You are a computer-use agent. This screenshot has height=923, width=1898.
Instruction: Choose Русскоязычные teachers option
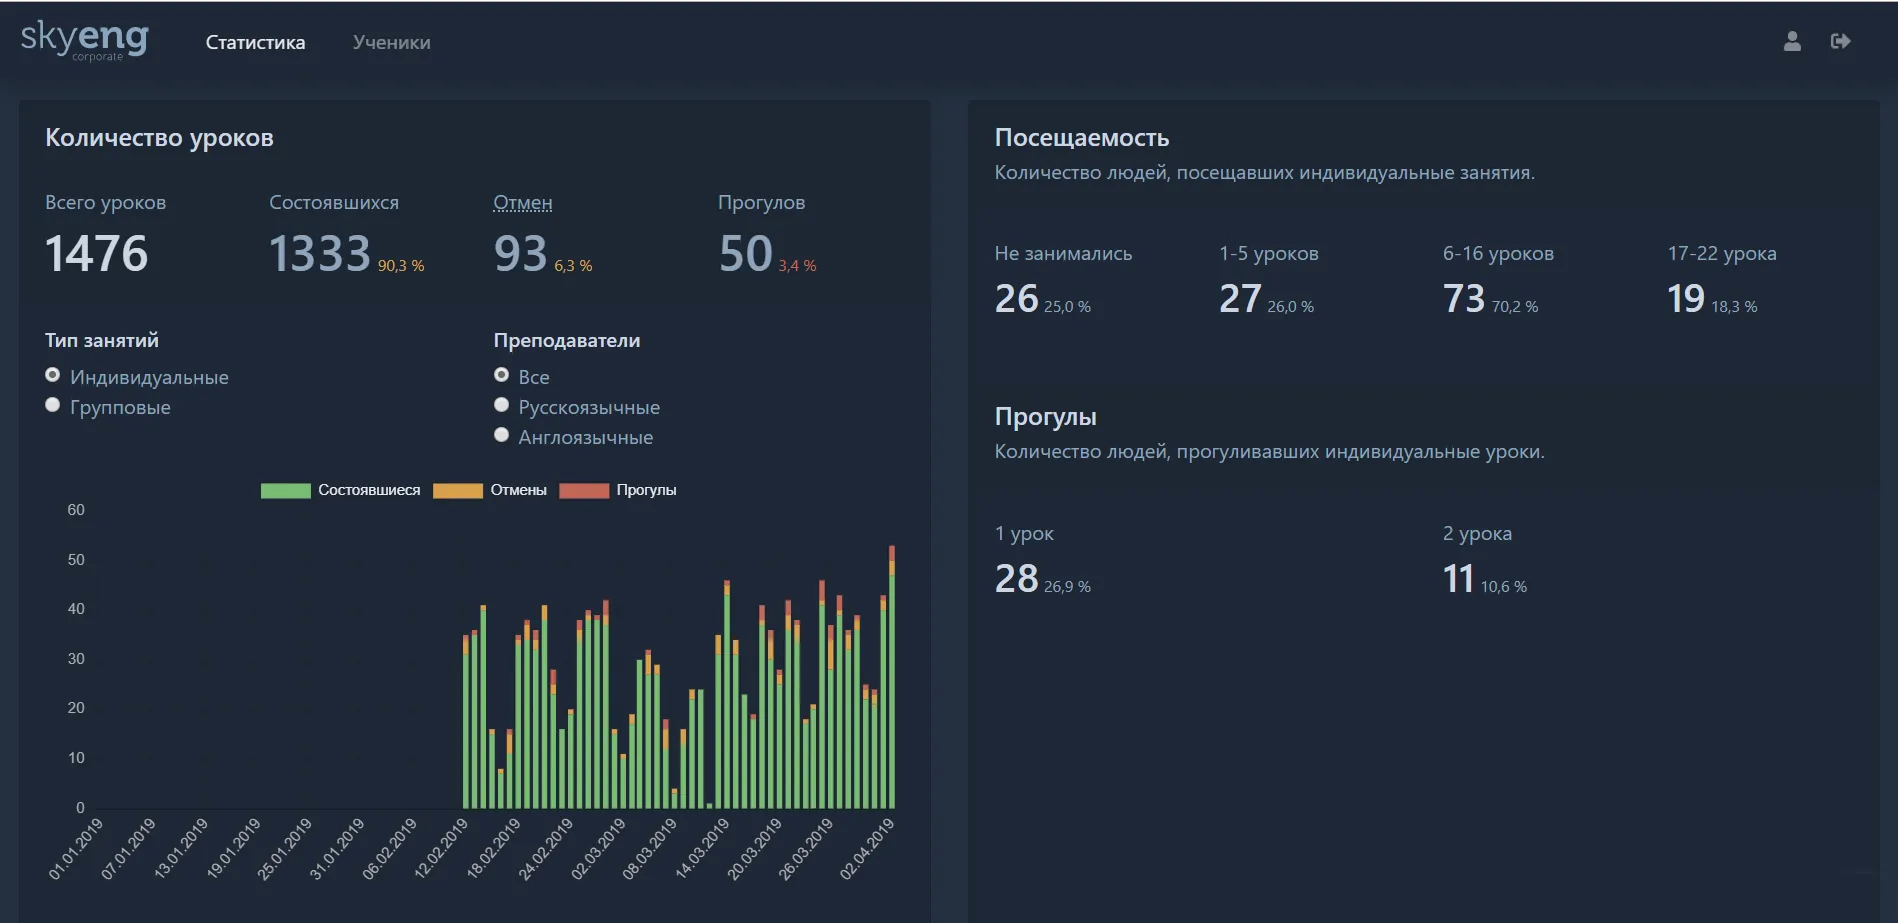pyautogui.click(x=502, y=405)
